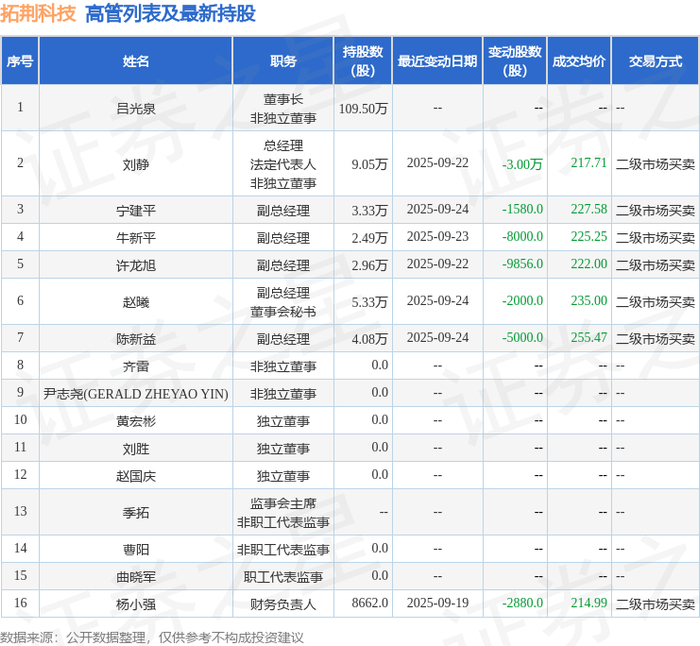Screen dimensions: 700x646
Task: Select the 最近变动日期 column header
Action: 438,61
